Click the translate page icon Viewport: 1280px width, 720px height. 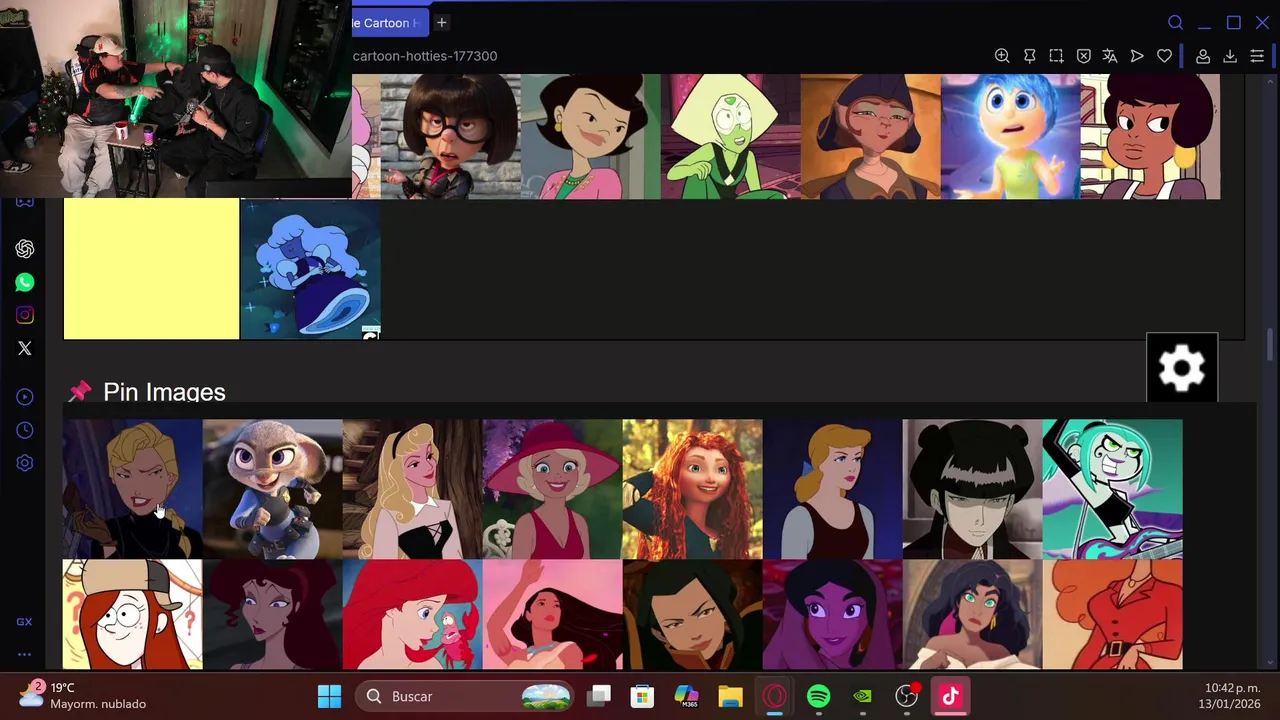coord(1110,56)
